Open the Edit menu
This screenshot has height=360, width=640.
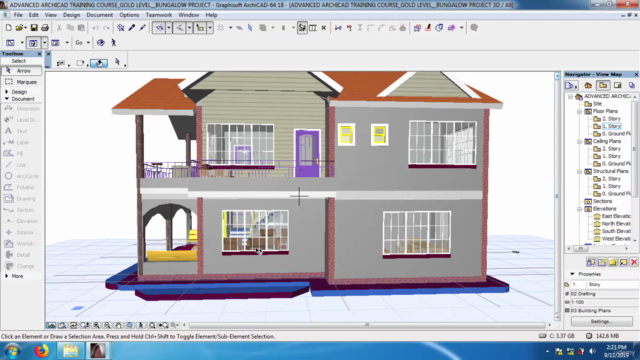point(33,15)
